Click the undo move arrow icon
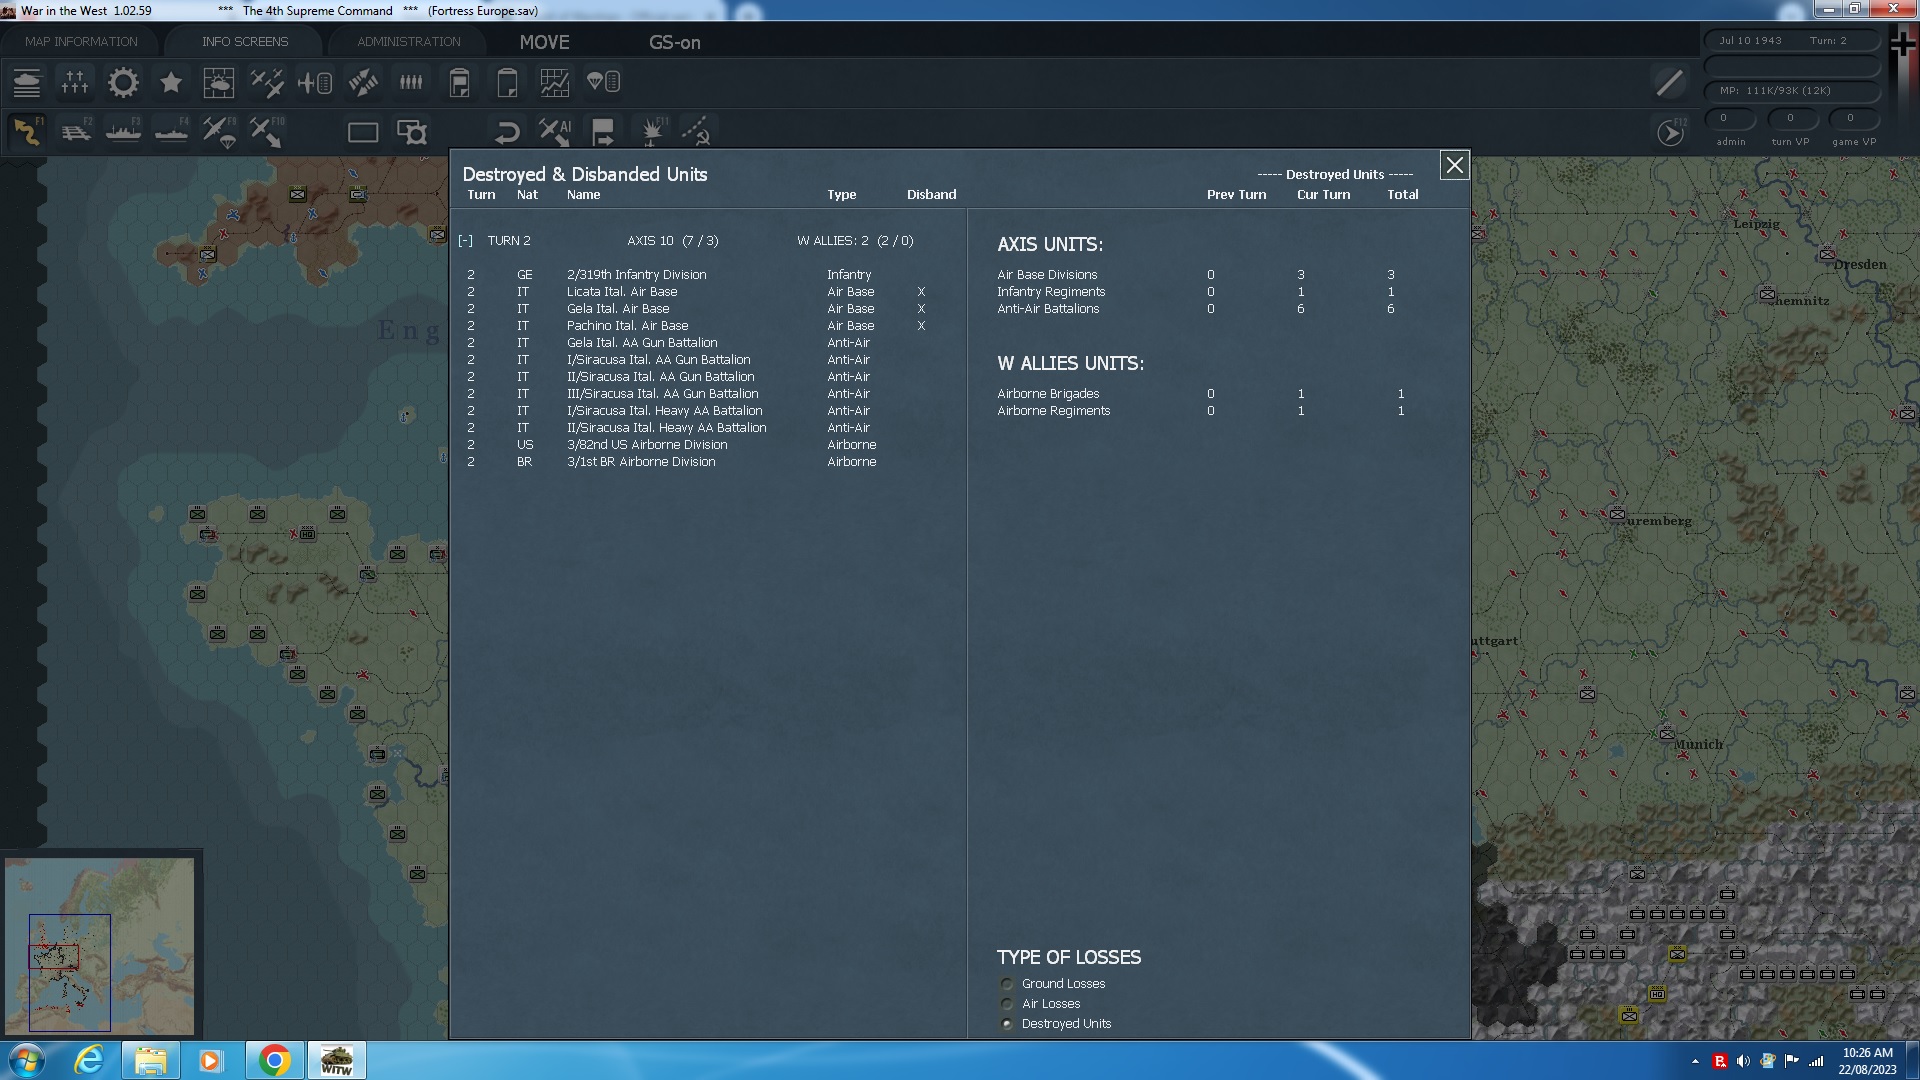This screenshot has height=1080, width=1920. point(507,132)
